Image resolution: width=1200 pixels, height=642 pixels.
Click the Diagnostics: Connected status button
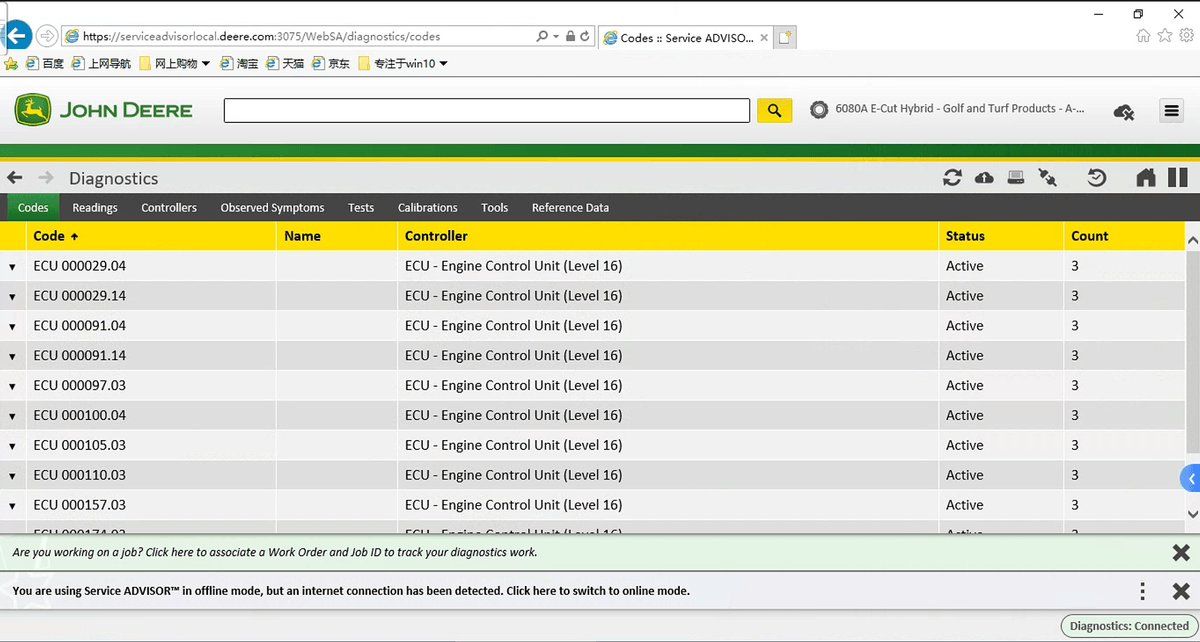[x=1128, y=626]
